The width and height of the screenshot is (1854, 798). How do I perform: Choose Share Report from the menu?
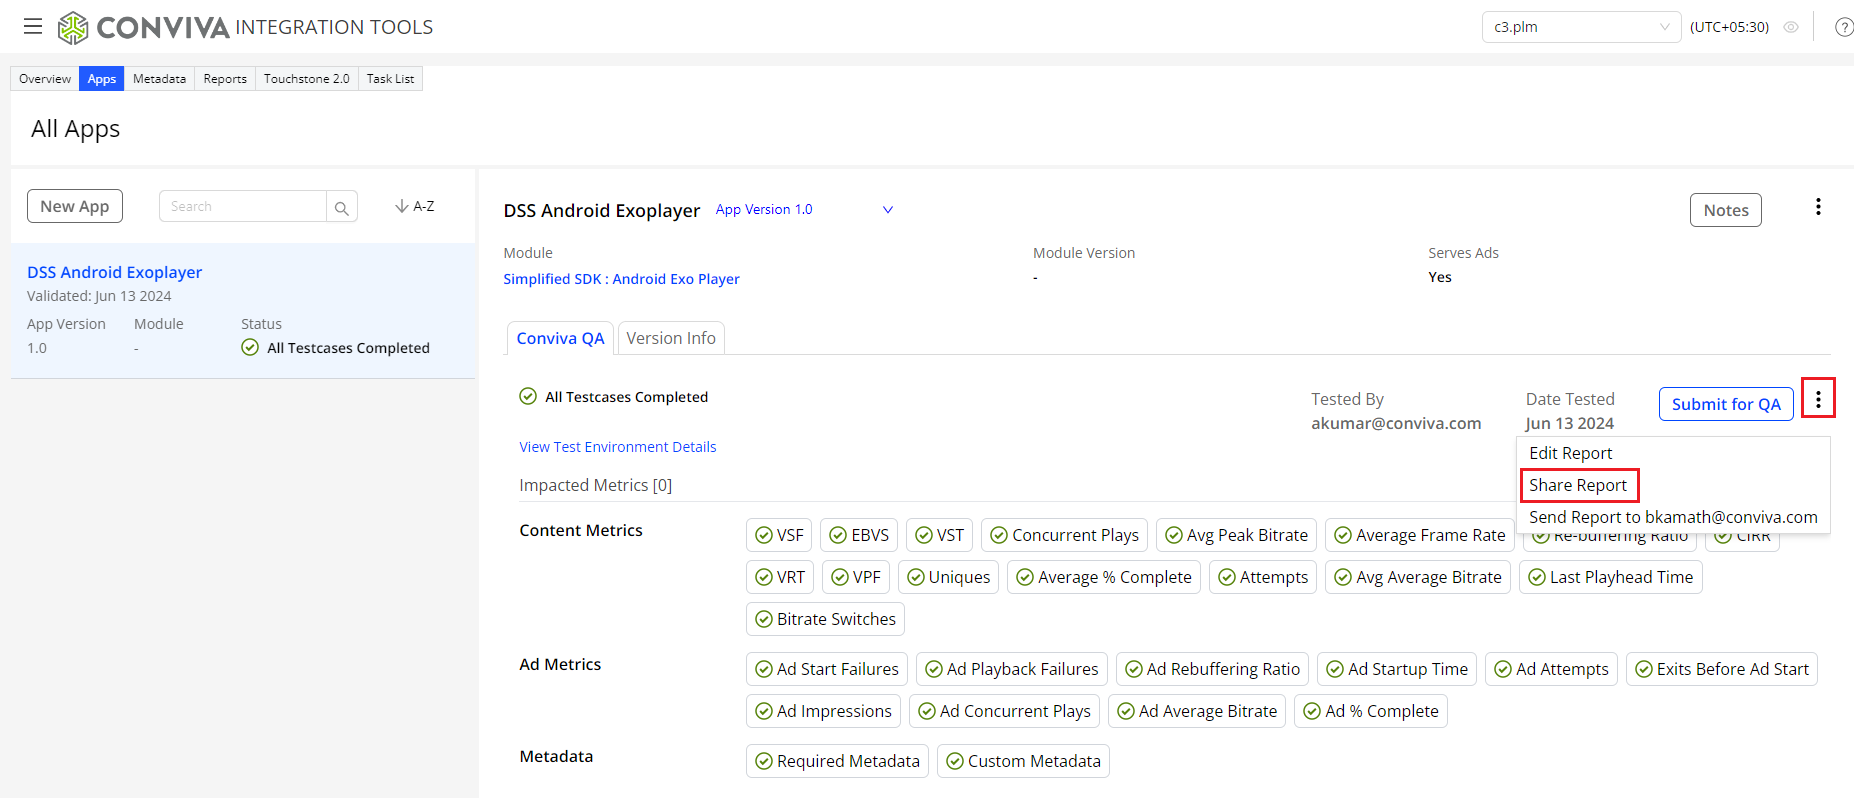[x=1578, y=485]
